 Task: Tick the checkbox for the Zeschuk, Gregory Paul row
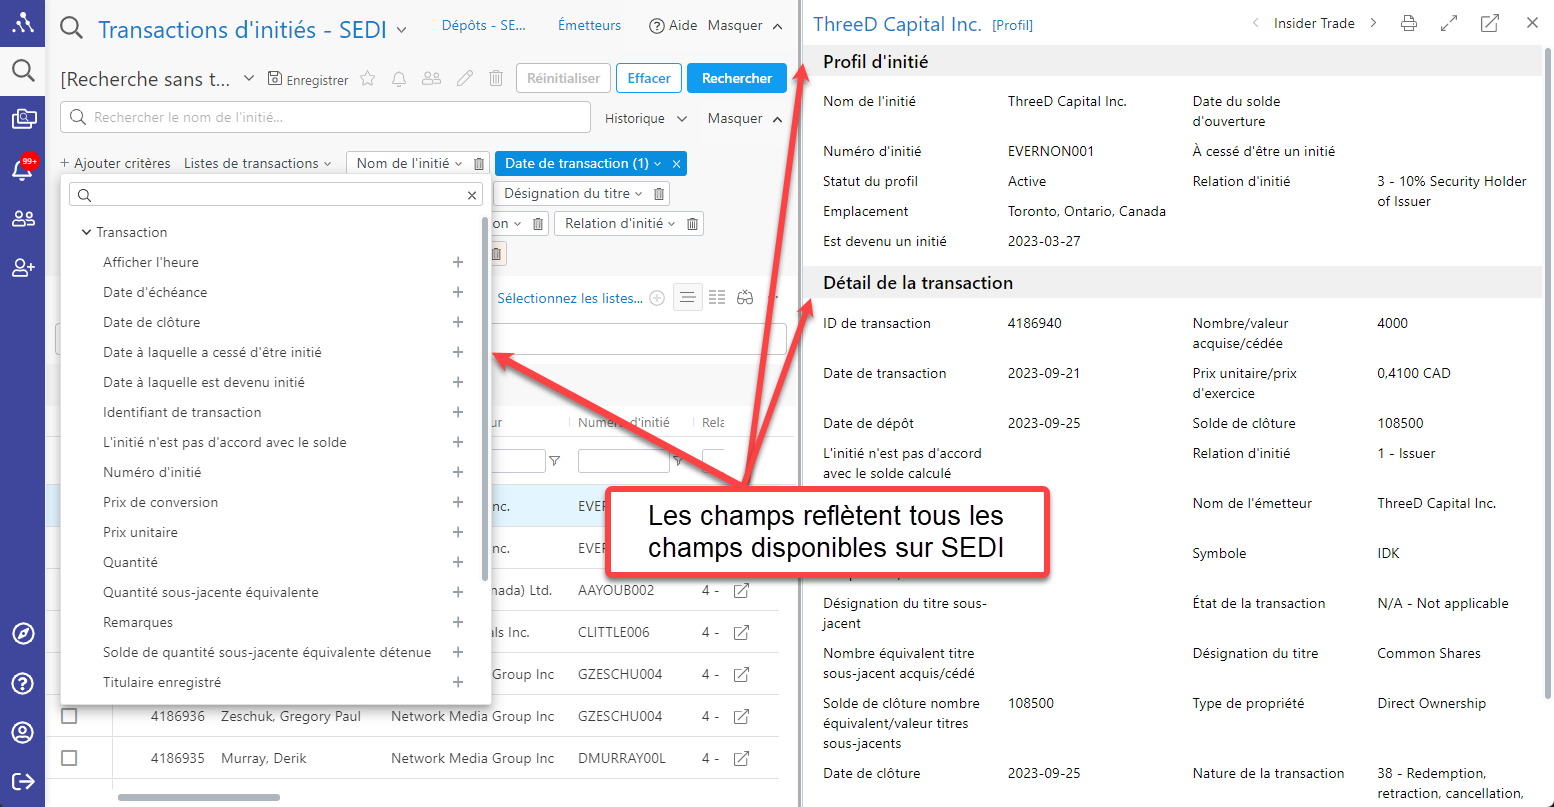pos(69,716)
